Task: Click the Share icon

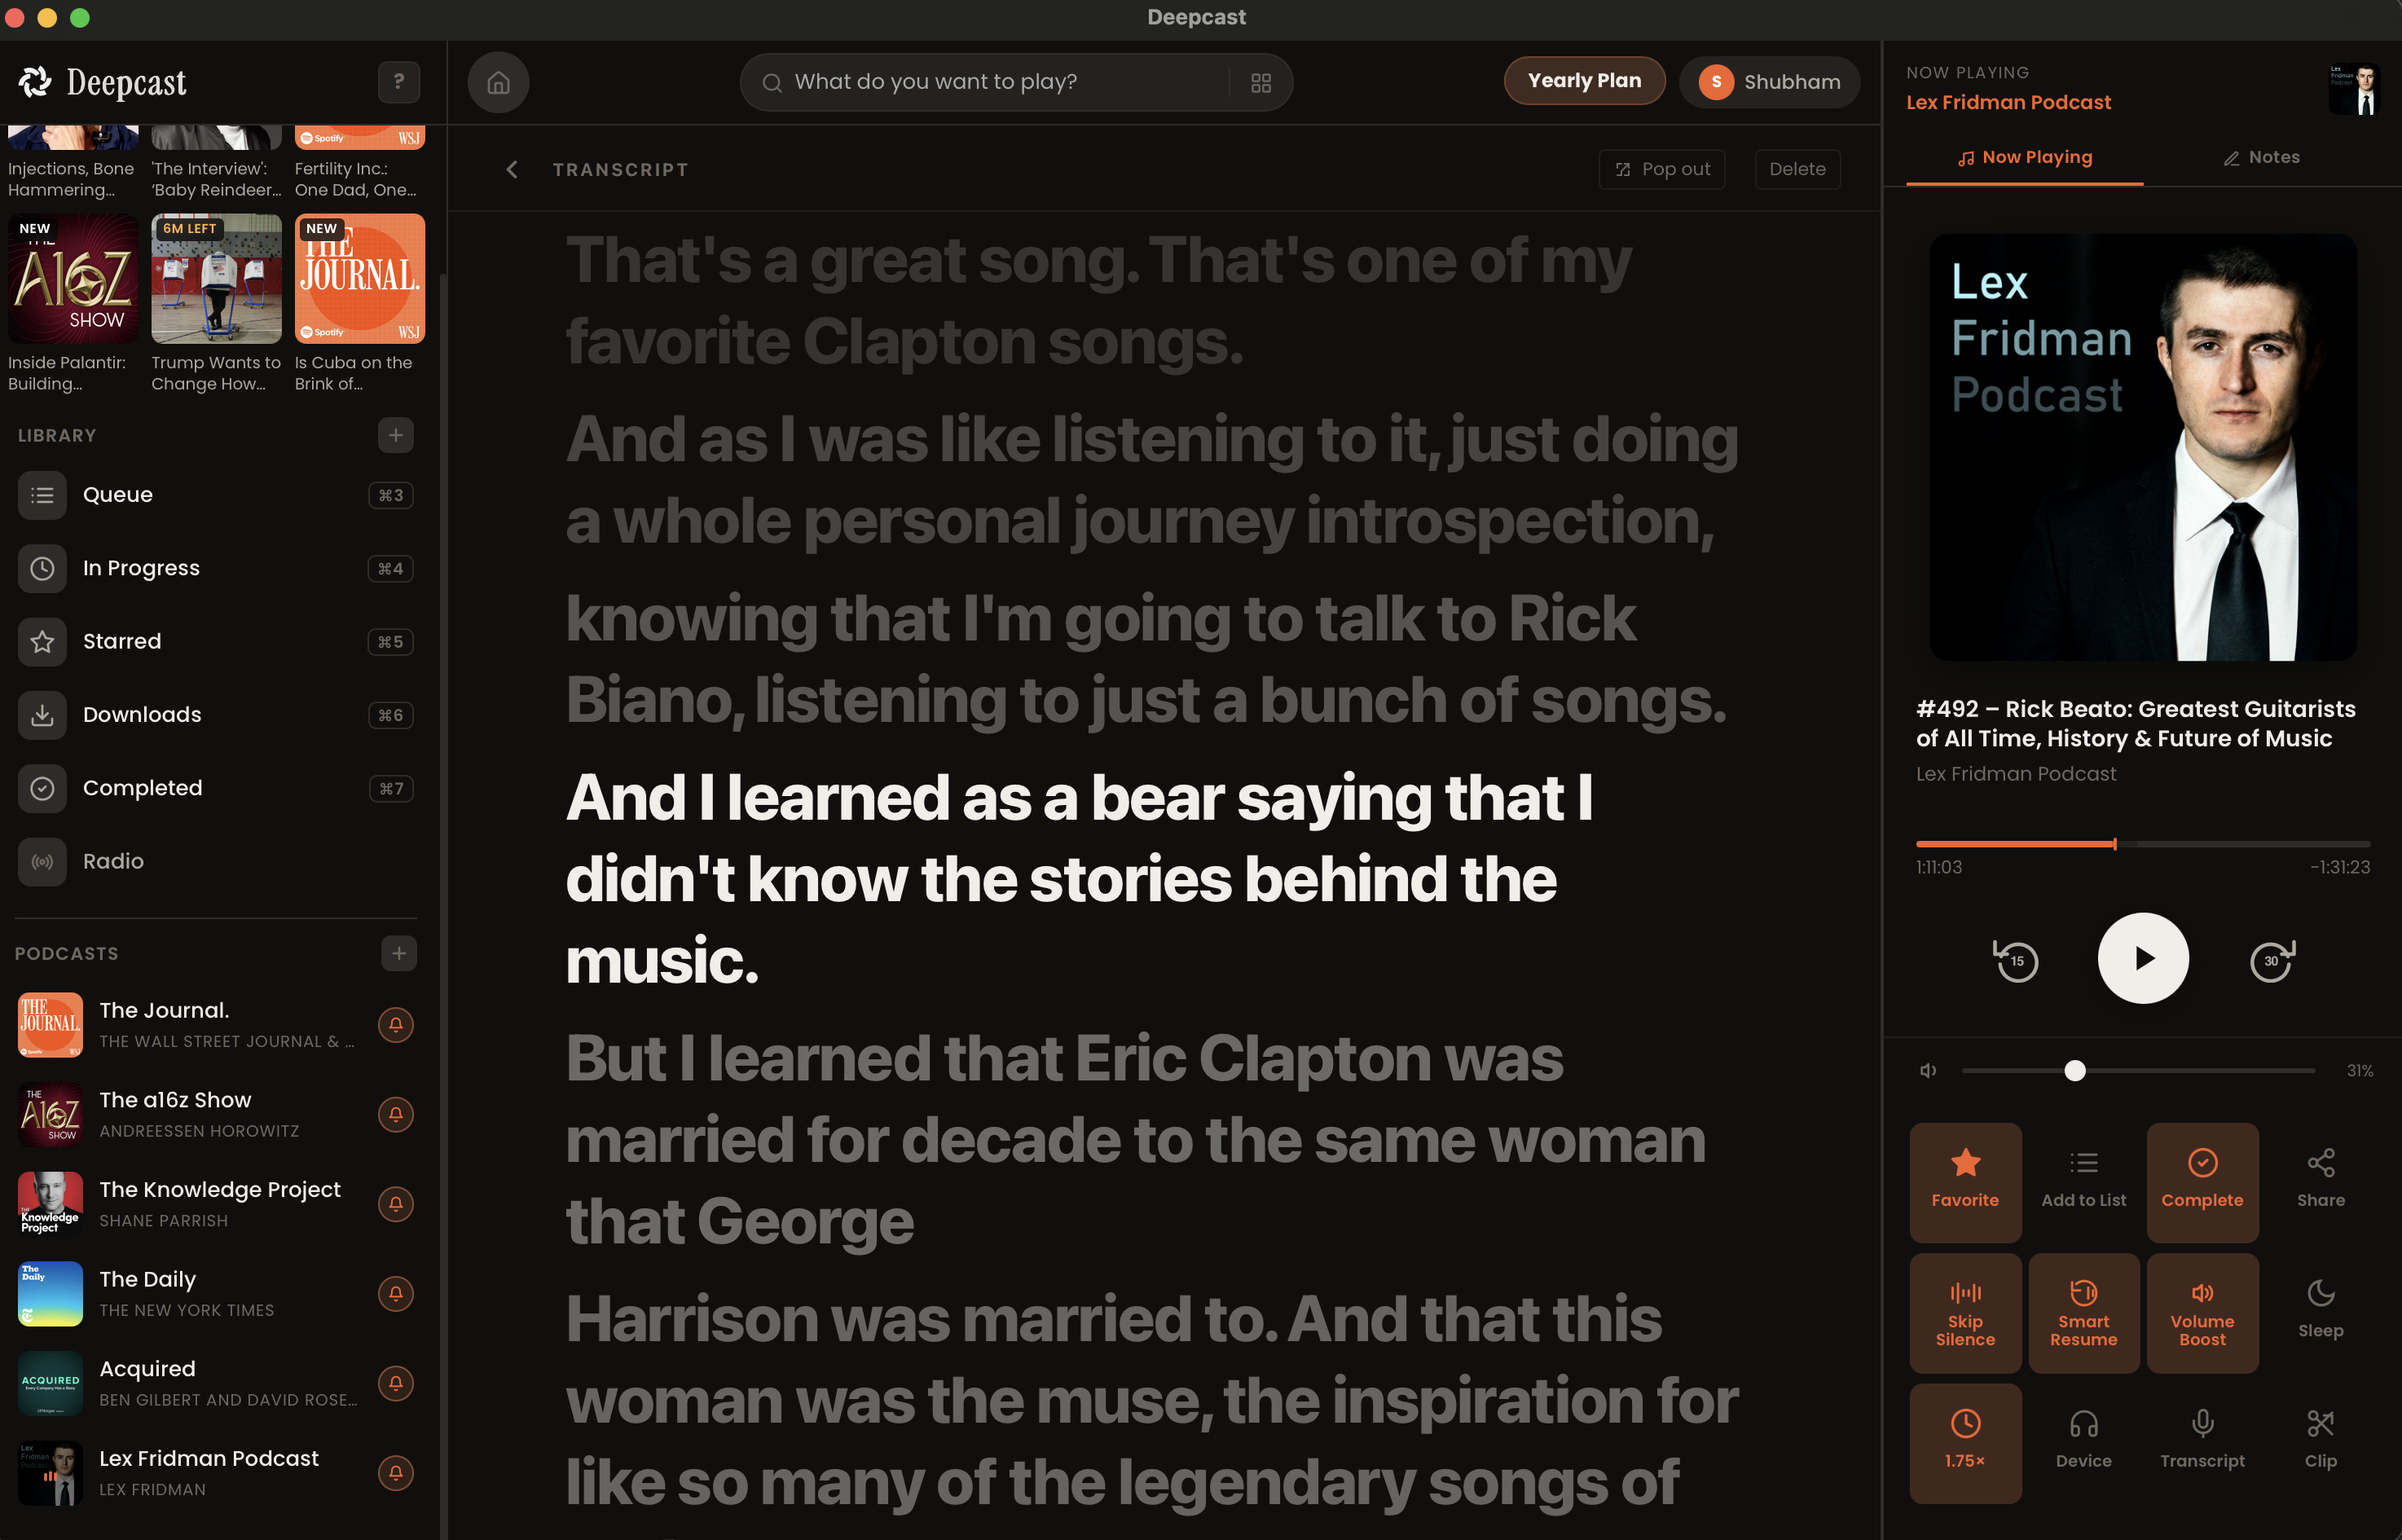Action: point(2320,1180)
